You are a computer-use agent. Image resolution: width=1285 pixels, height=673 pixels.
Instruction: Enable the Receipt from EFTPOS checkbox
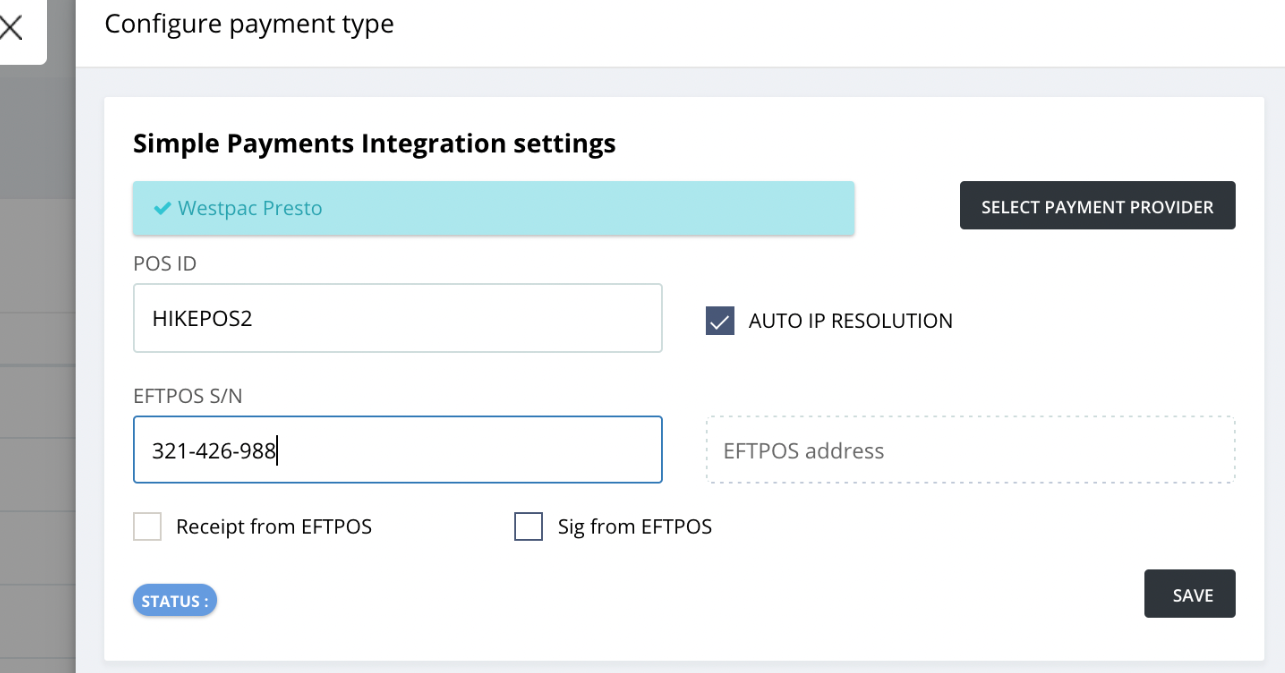click(148, 526)
